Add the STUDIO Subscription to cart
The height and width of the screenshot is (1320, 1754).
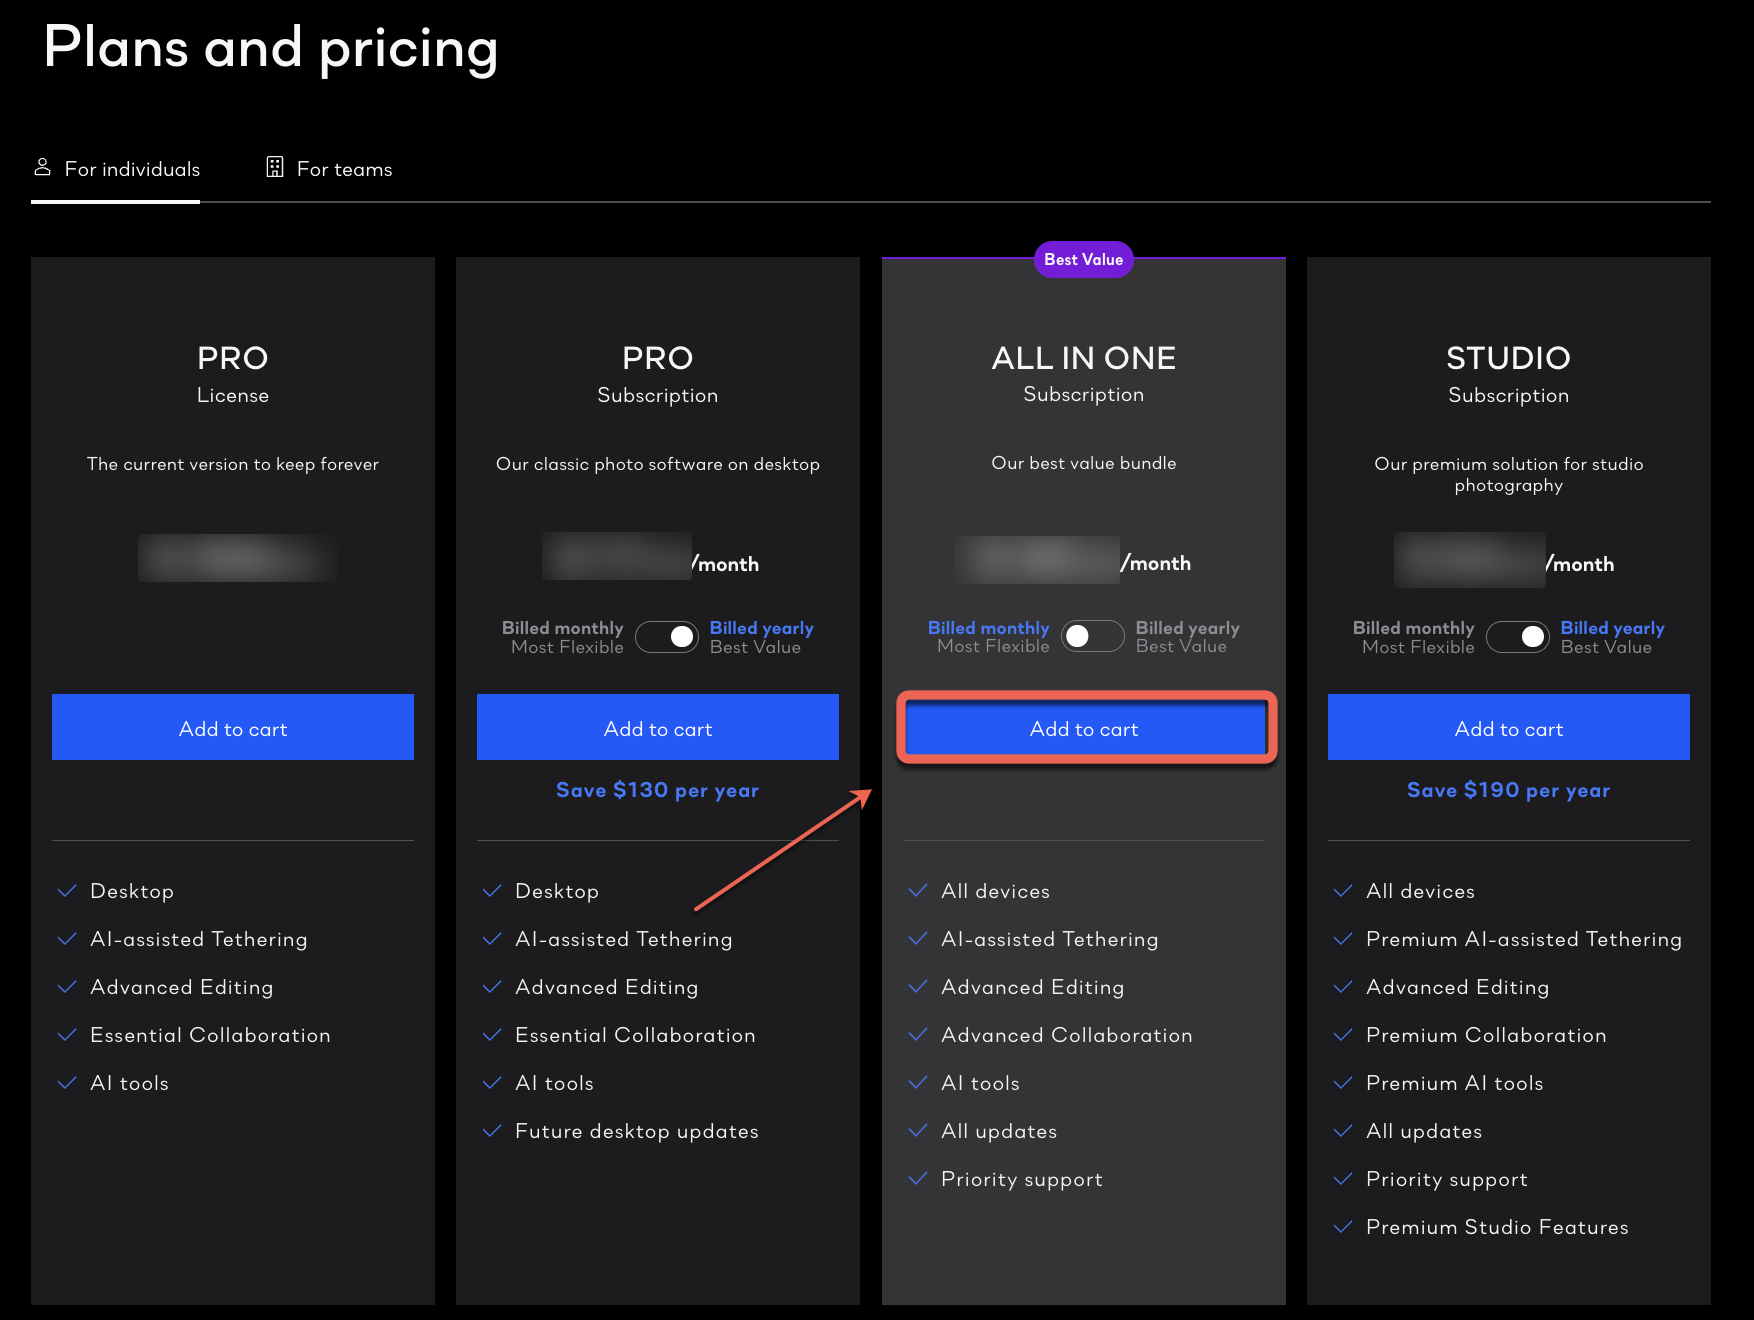pyautogui.click(x=1508, y=728)
